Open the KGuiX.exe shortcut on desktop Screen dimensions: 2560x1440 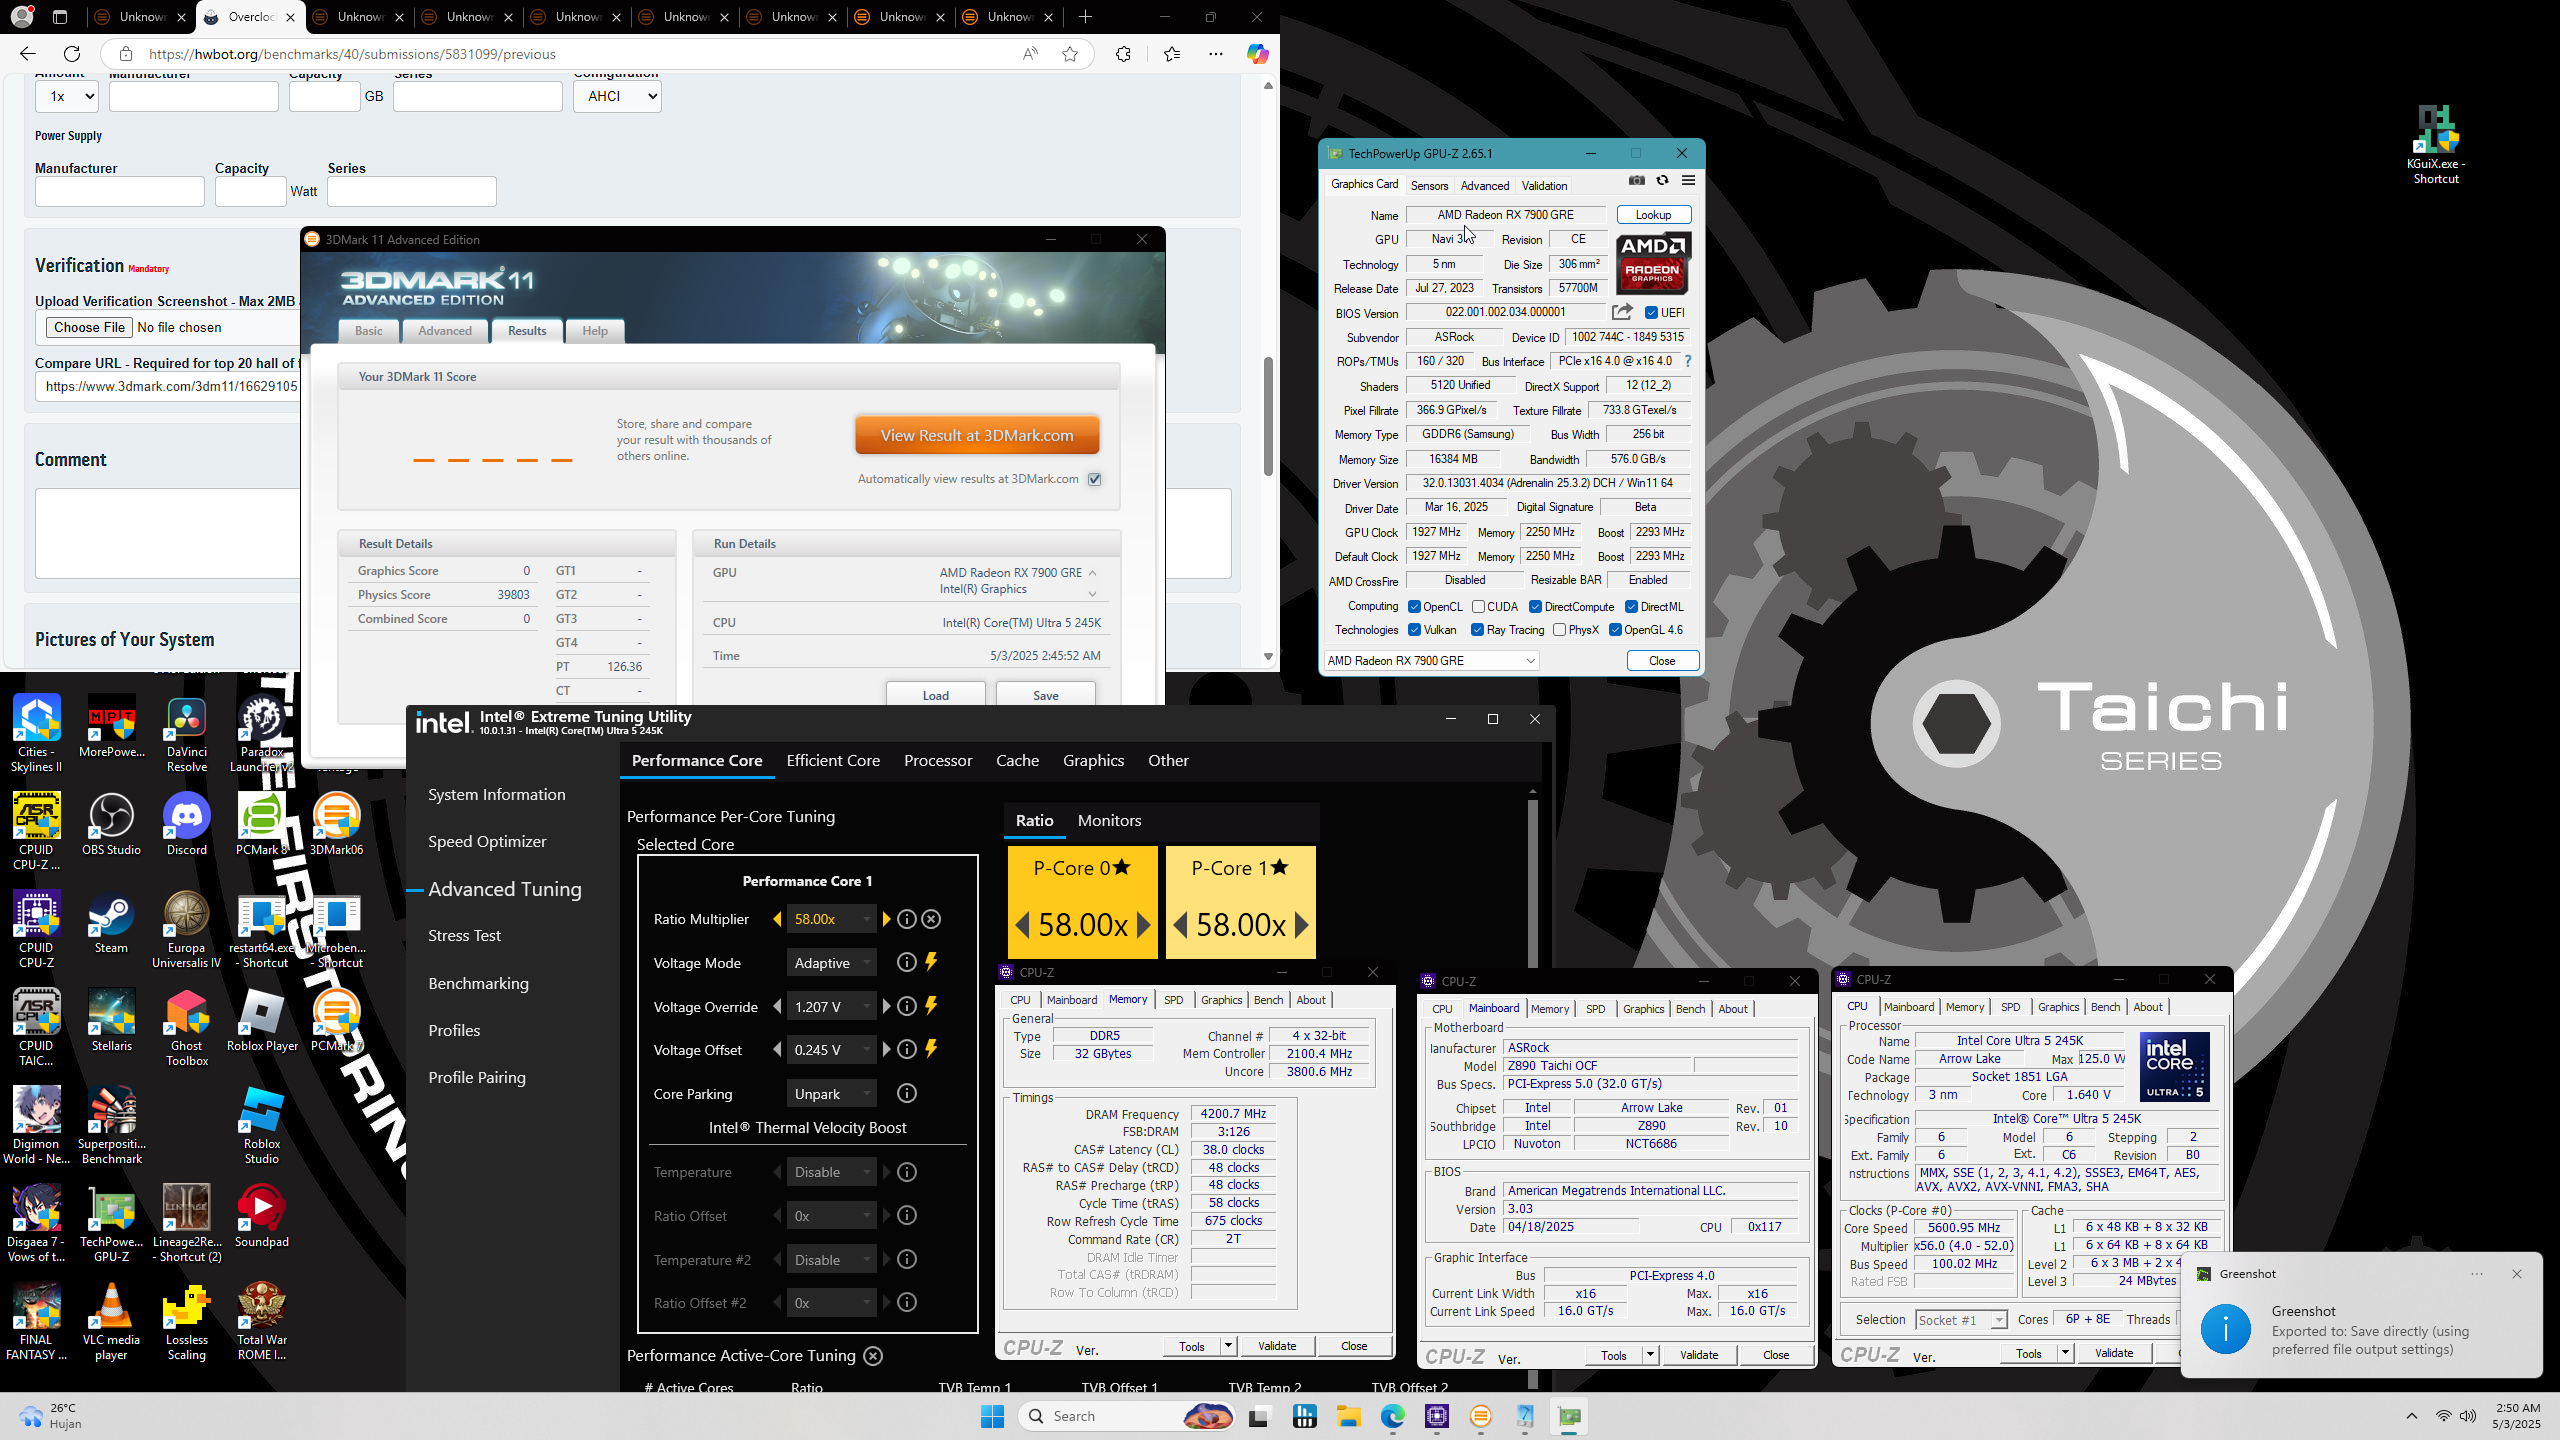coord(2436,145)
